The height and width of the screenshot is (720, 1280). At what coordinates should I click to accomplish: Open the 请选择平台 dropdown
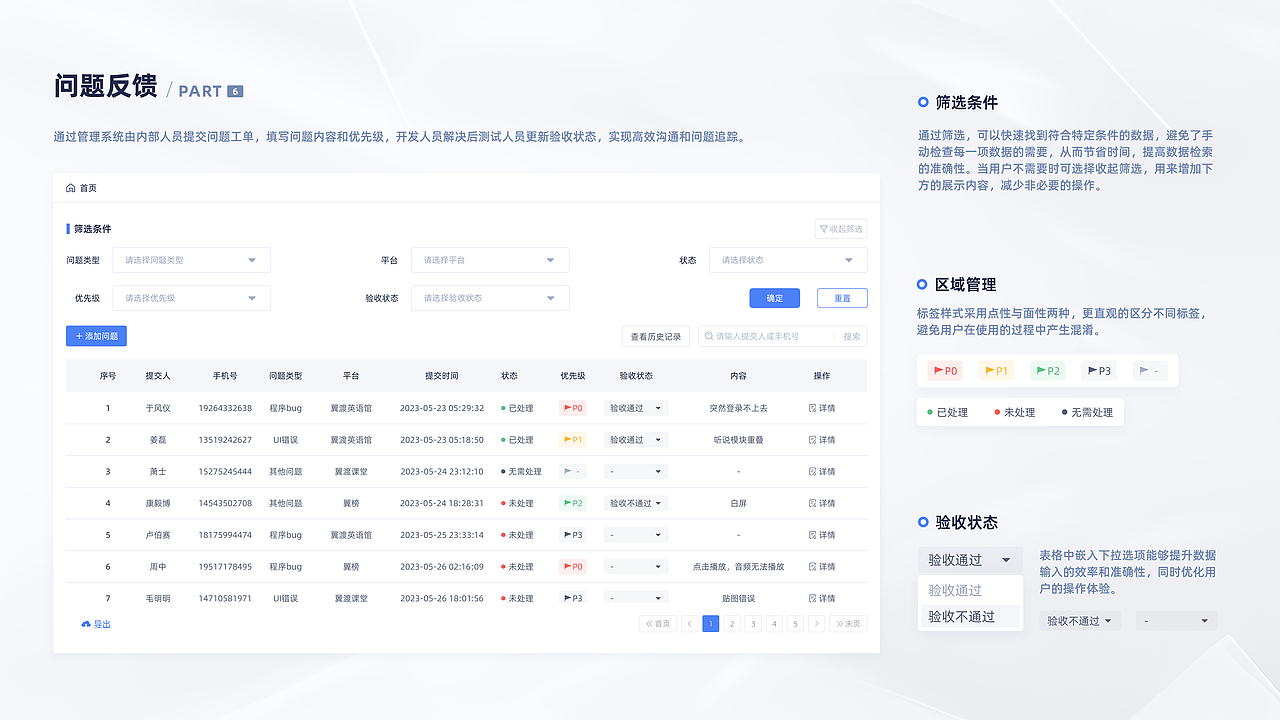tap(490, 259)
